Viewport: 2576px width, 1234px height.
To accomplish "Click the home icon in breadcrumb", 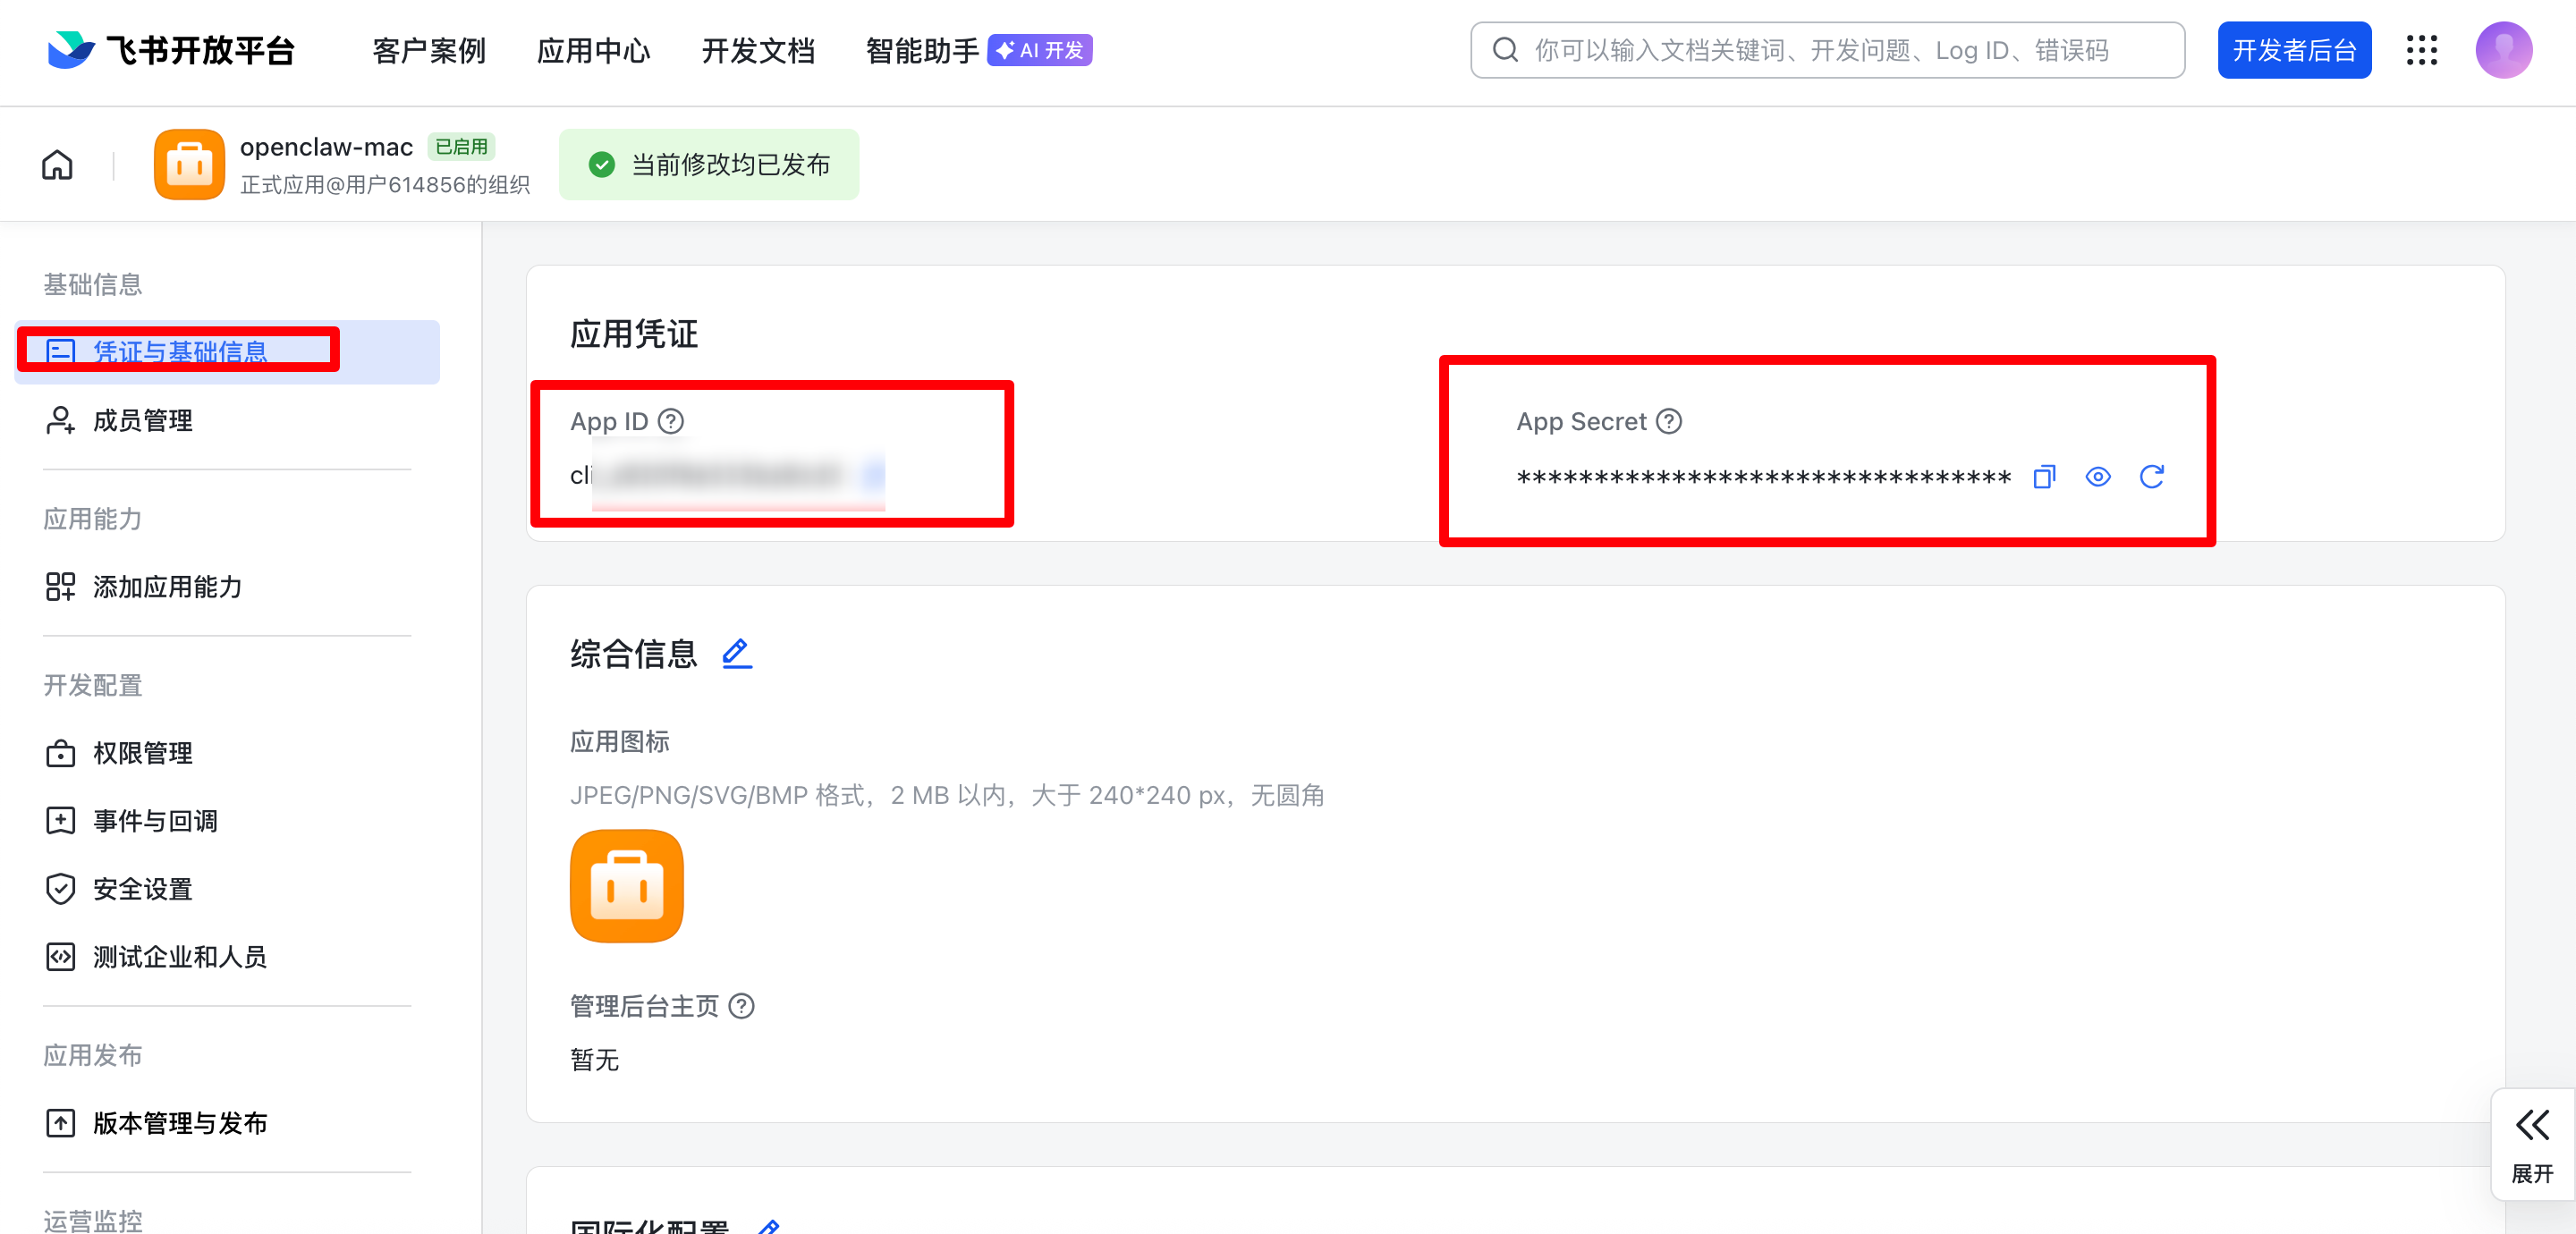I will coord(57,165).
